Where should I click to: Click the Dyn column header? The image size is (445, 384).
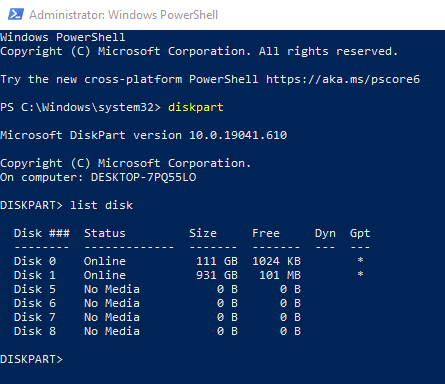[325, 233]
